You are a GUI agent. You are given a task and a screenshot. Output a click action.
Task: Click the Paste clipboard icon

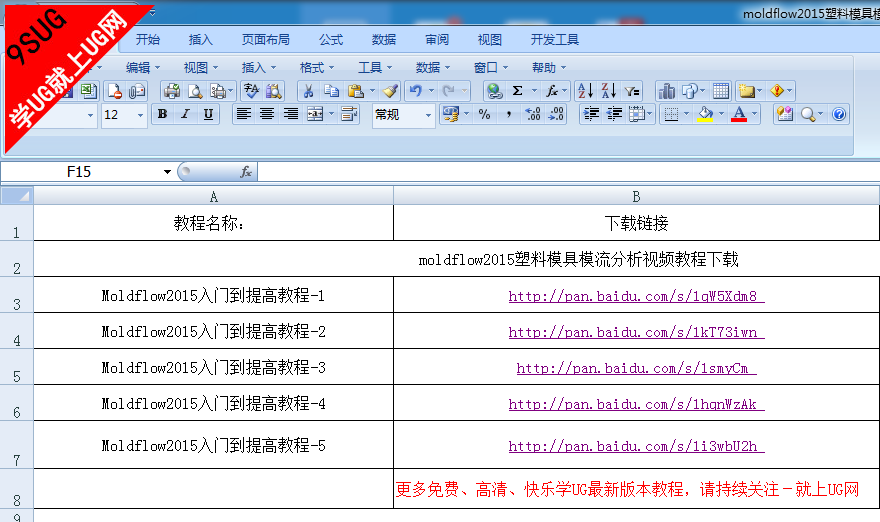point(356,91)
